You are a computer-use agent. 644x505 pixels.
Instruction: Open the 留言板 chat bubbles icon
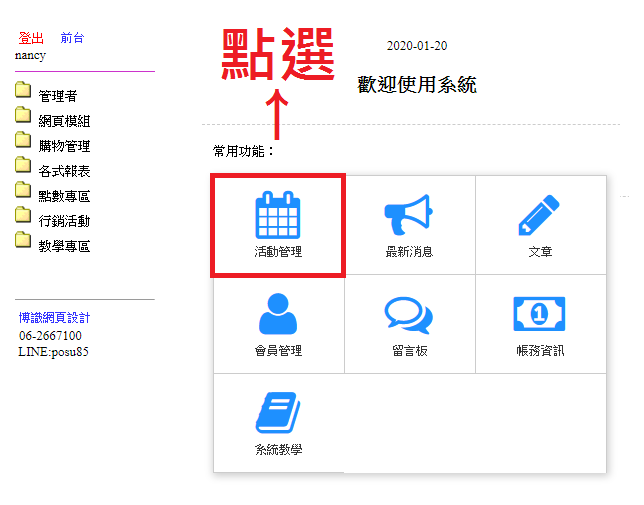(409, 314)
